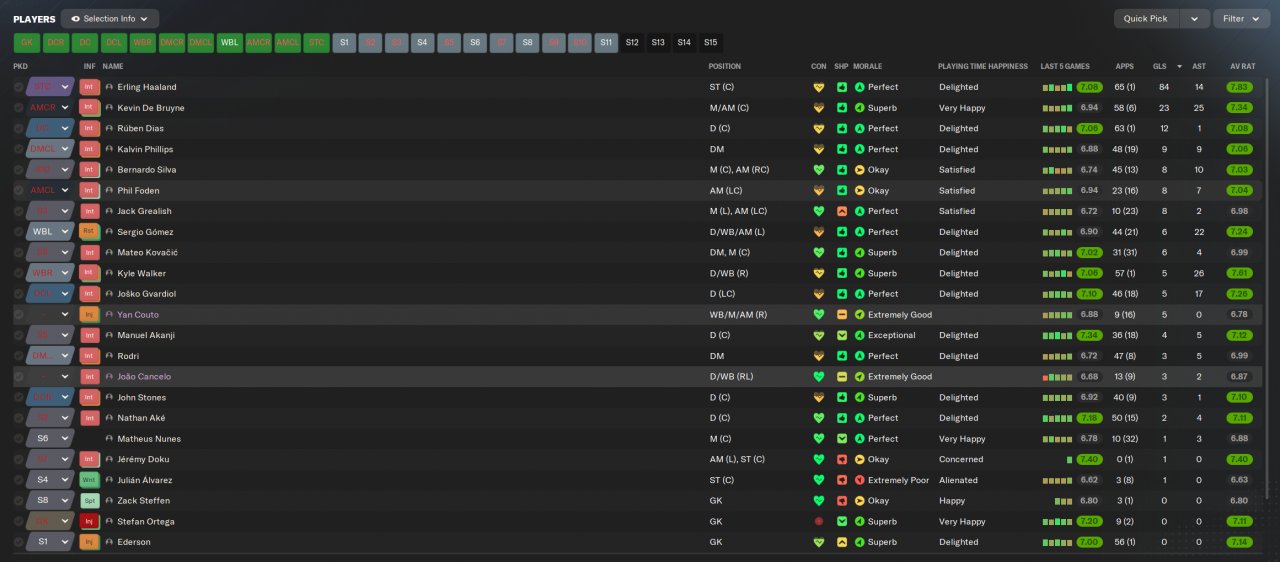Tick the selection circle for João Cancelo
The width and height of the screenshot is (1280, 562).
coord(19,377)
